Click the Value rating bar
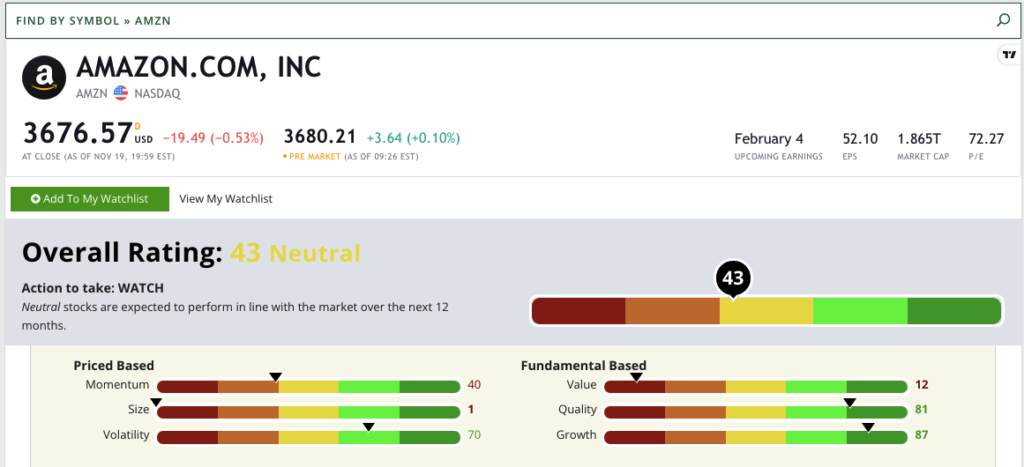The image size is (1024, 467). coord(756,386)
